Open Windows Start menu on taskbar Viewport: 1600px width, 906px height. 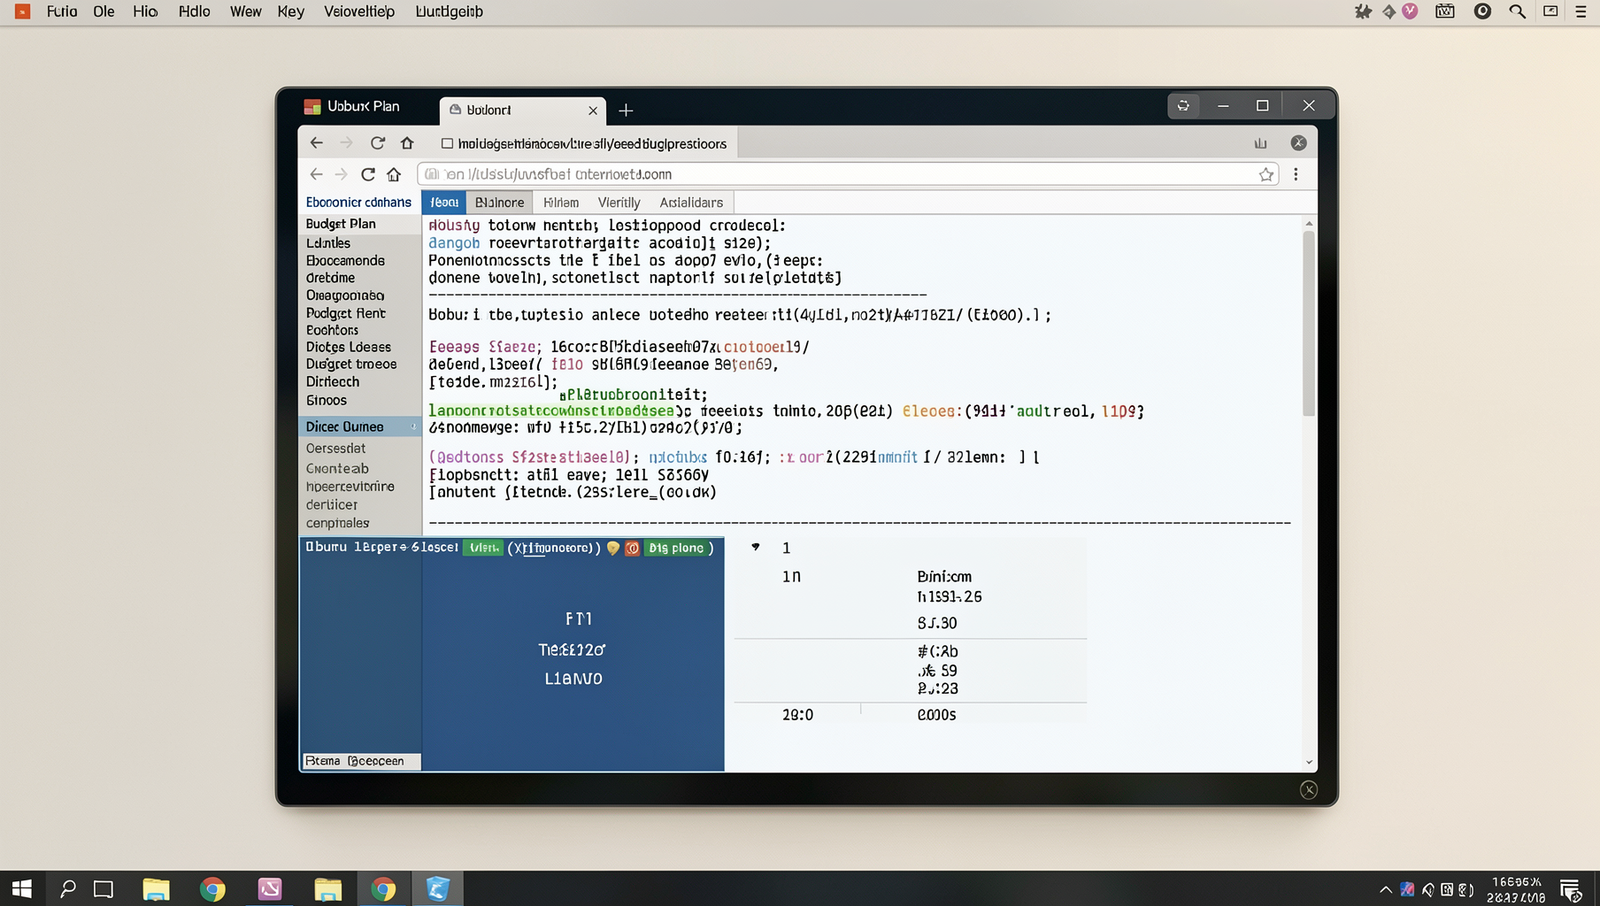[x=21, y=888]
